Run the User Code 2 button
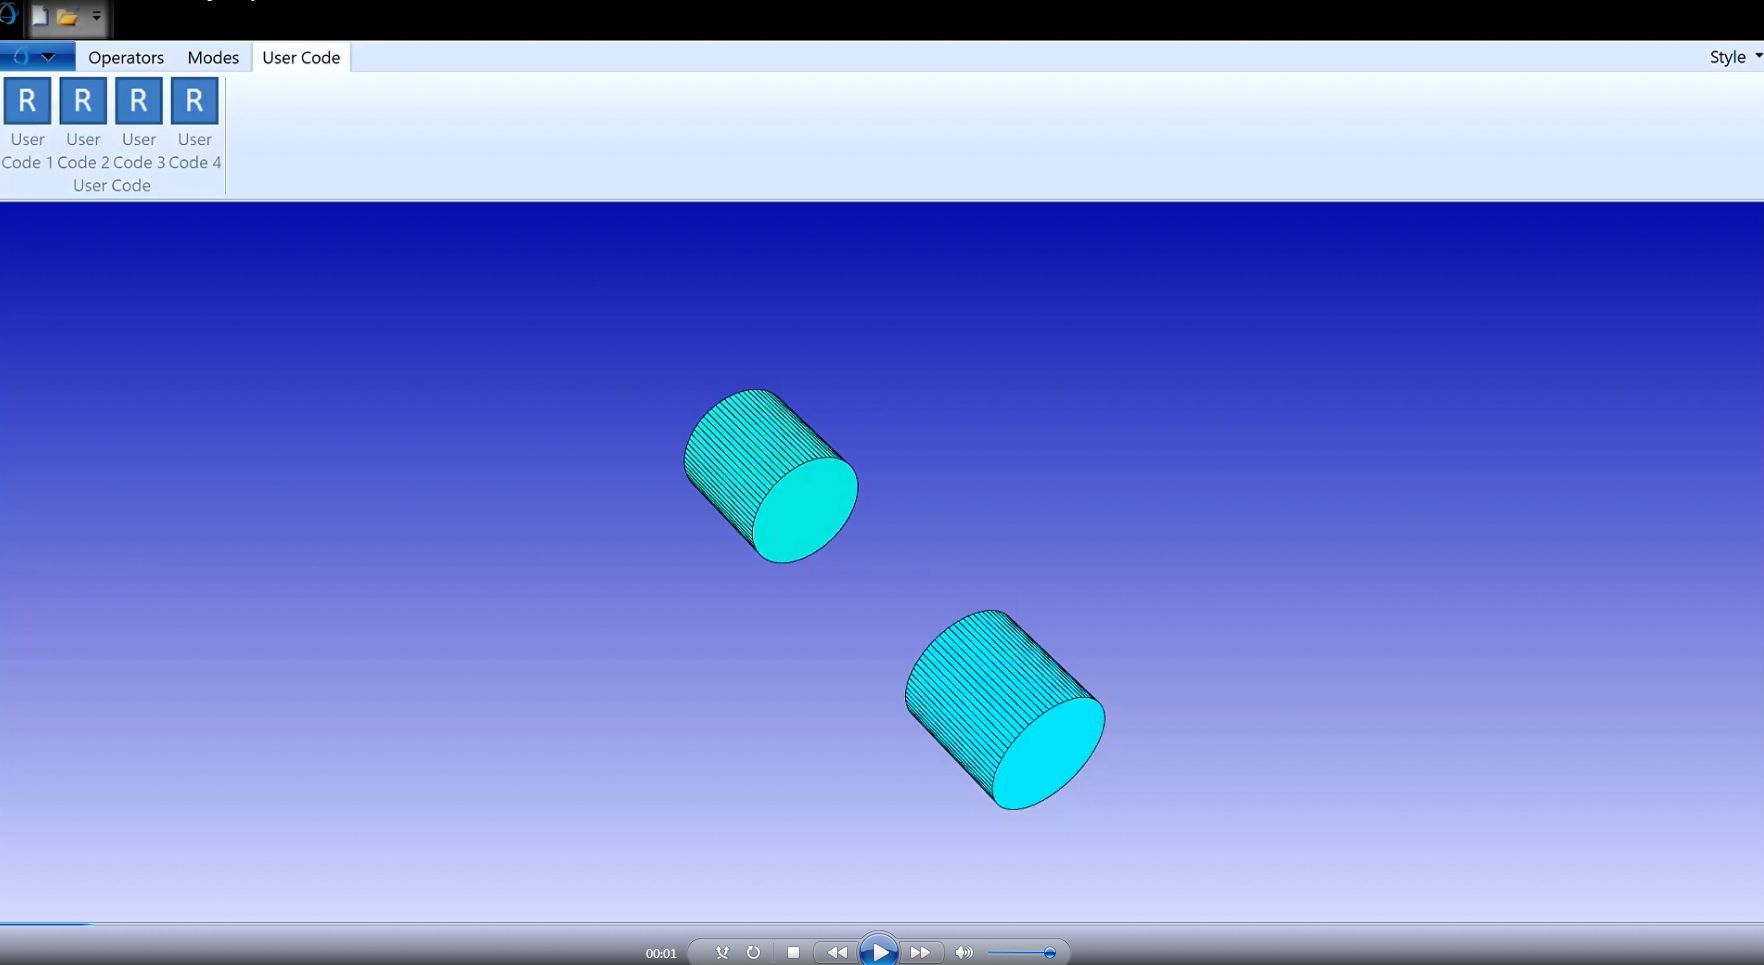1764x965 pixels. point(83,124)
